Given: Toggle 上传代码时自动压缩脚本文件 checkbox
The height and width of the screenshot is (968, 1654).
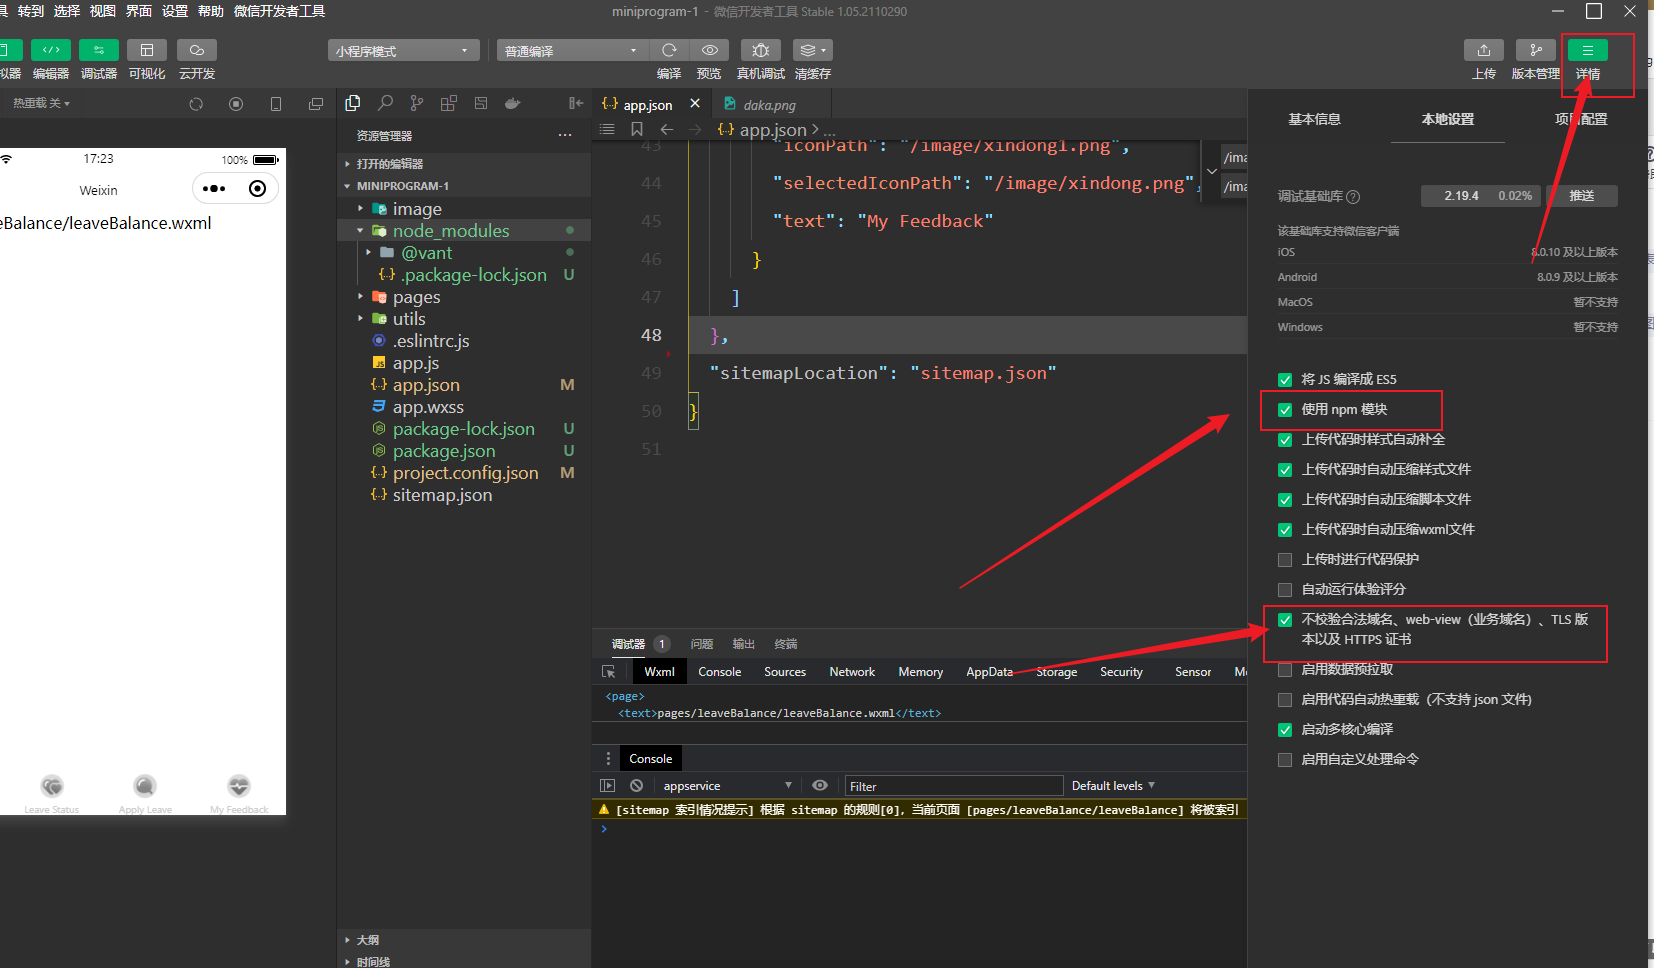Looking at the screenshot, I should [x=1285, y=500].
